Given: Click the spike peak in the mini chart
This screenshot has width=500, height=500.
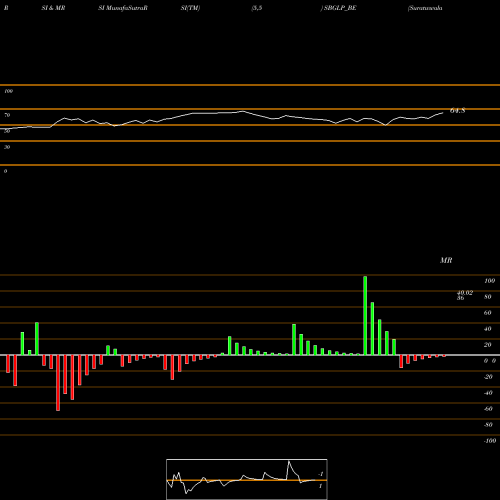Looking at the screenshot, I should pyautogui.click(x=289, y=462).
